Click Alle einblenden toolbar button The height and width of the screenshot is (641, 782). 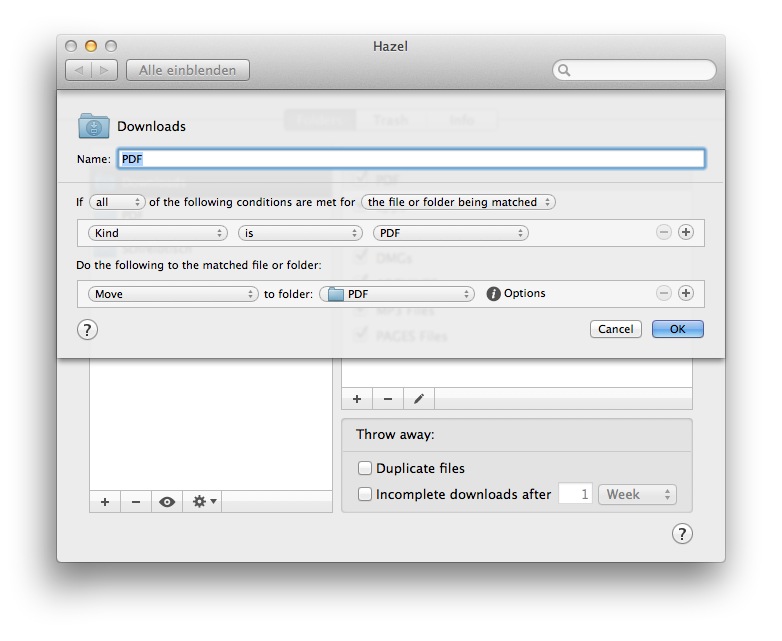(x=188, y=70)
